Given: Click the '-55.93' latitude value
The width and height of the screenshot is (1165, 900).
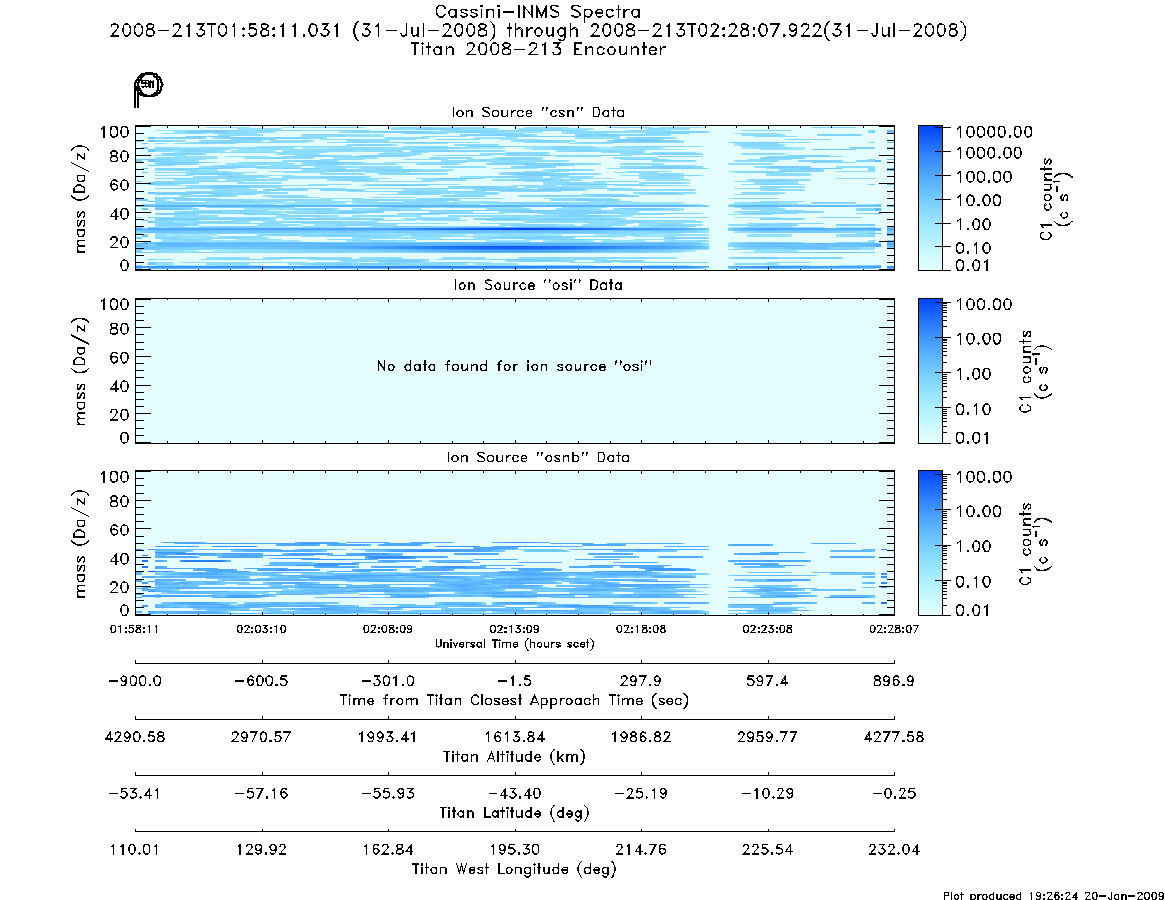Looking at the screenshot, I should click(388, 794).
